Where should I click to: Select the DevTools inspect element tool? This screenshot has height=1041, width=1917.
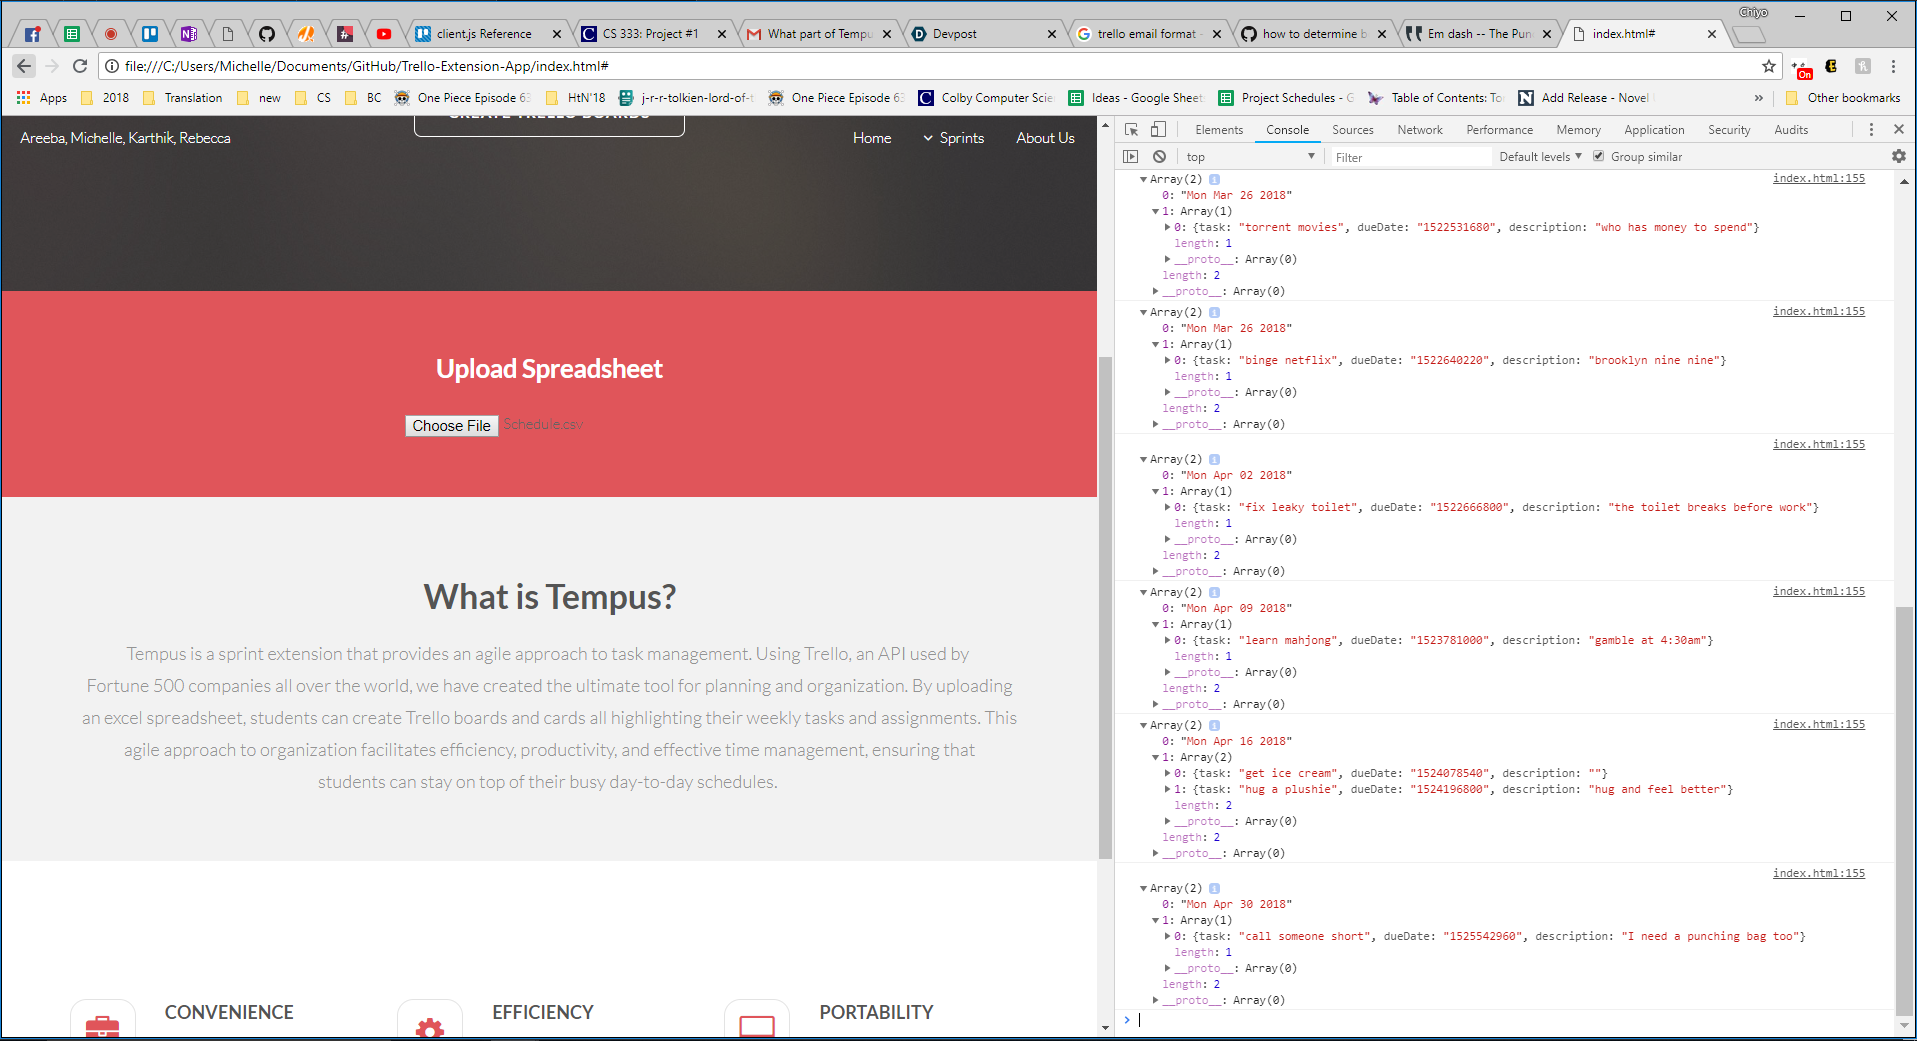[1132, 130]
